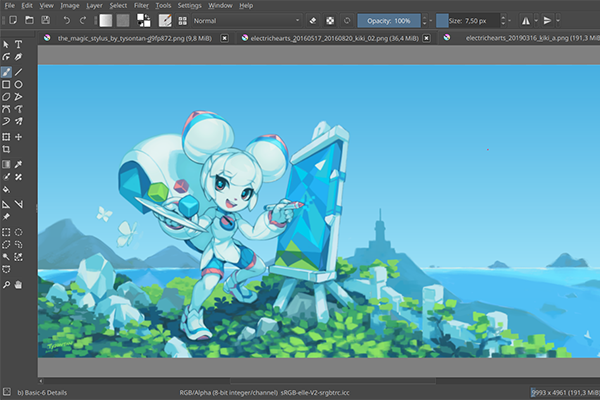
Task: Activate the Zoom magnifier tool
Action: 6,284
